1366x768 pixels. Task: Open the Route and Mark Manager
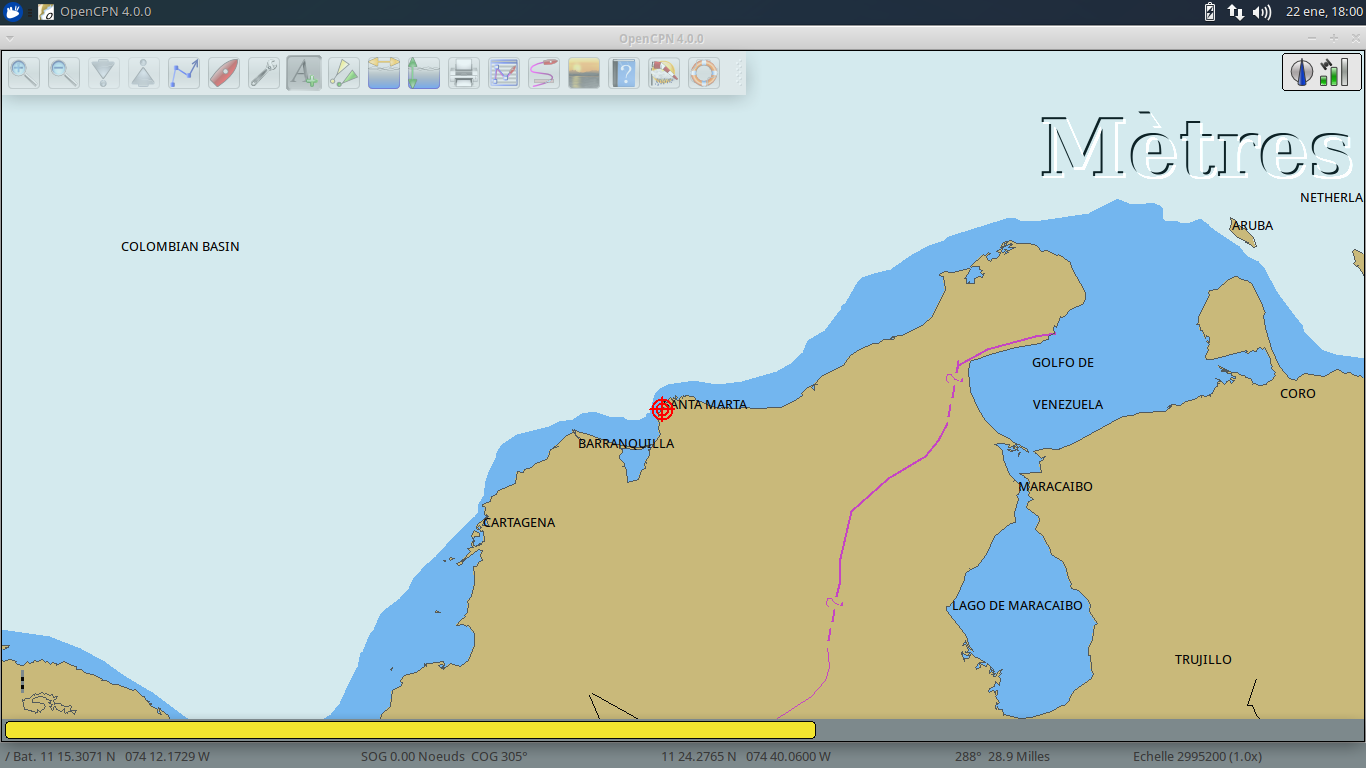(504, 73)
